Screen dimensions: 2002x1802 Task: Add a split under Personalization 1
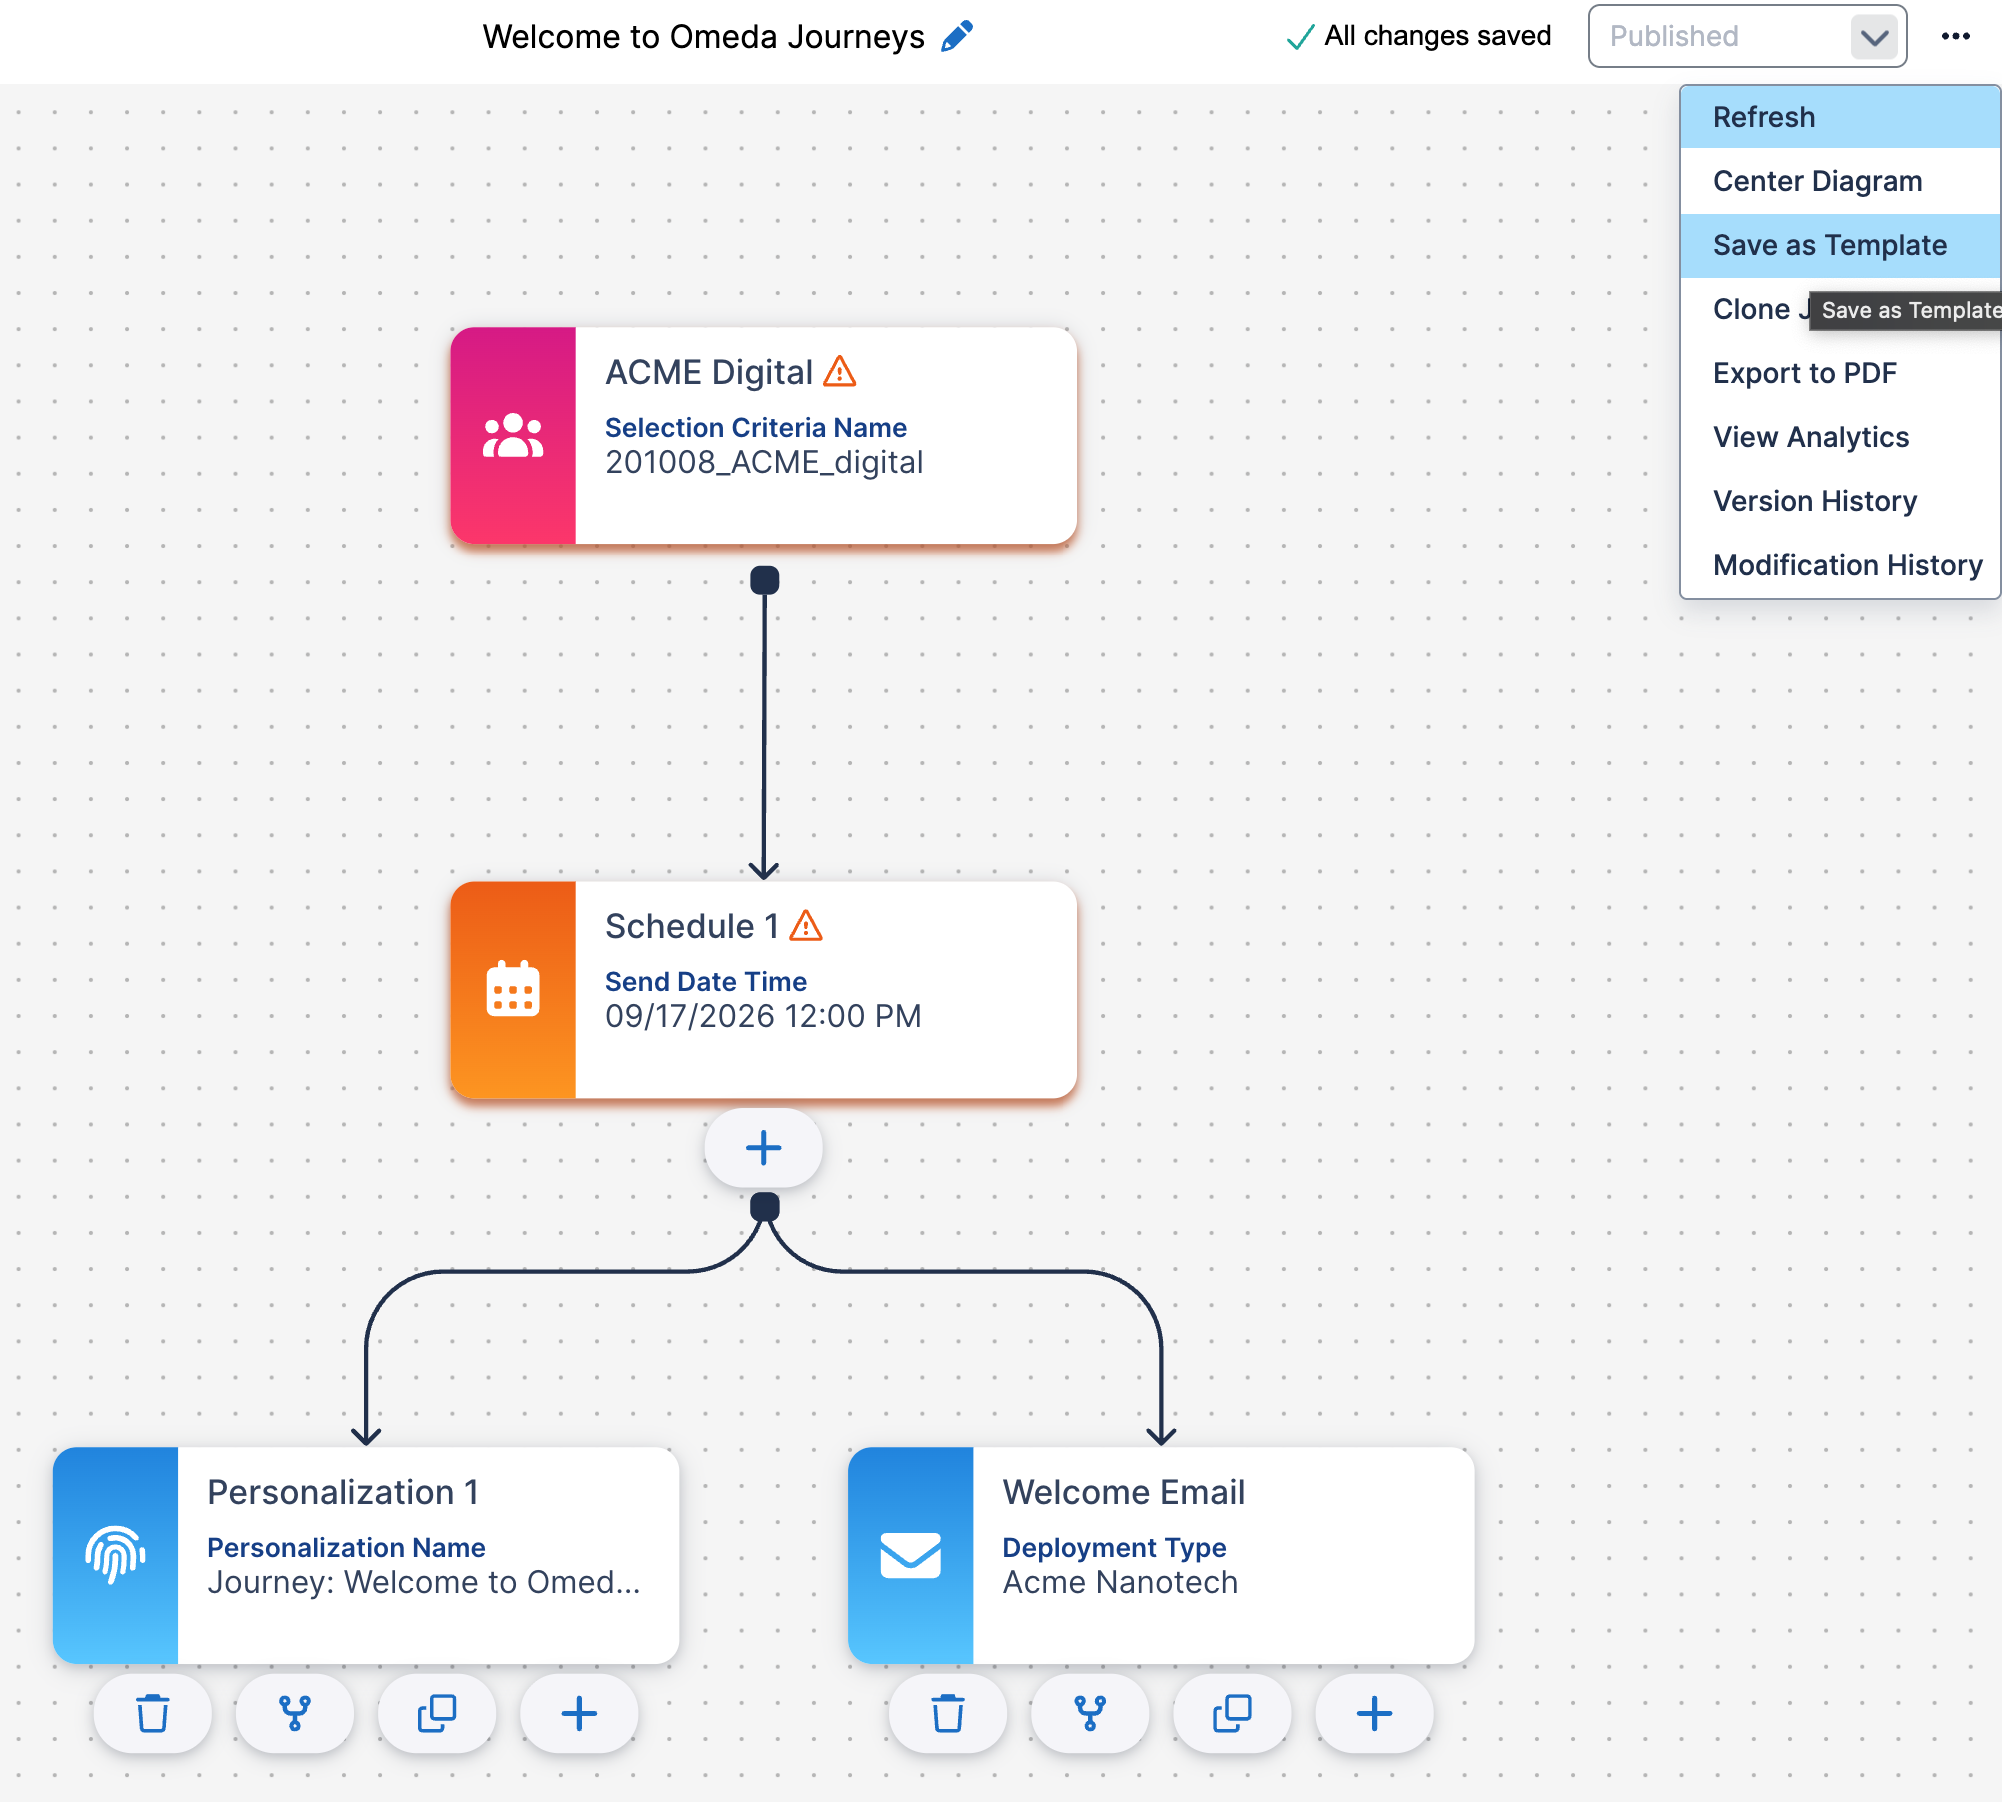[x=295, y=1714]
